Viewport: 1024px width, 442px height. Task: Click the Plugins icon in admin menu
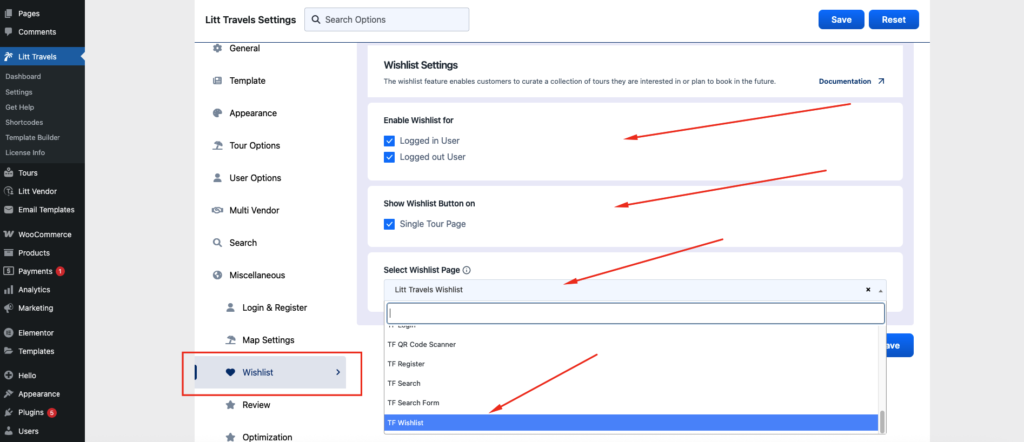pos(9,412)
